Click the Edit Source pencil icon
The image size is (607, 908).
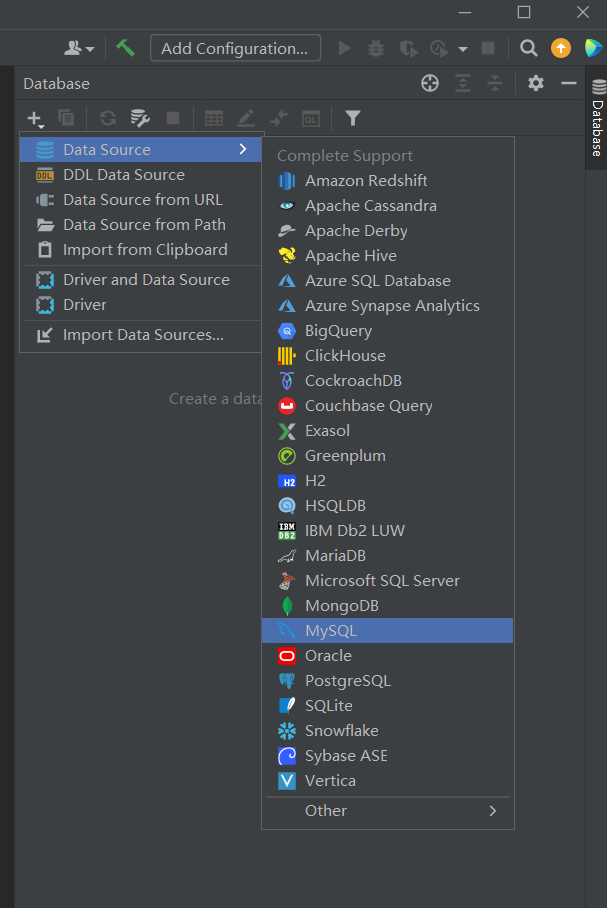point(246,118)
